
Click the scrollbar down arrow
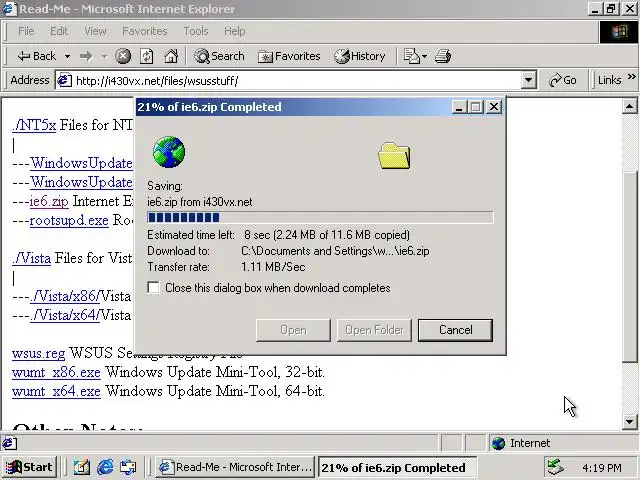pyautogui.click(x=629, y=422)
